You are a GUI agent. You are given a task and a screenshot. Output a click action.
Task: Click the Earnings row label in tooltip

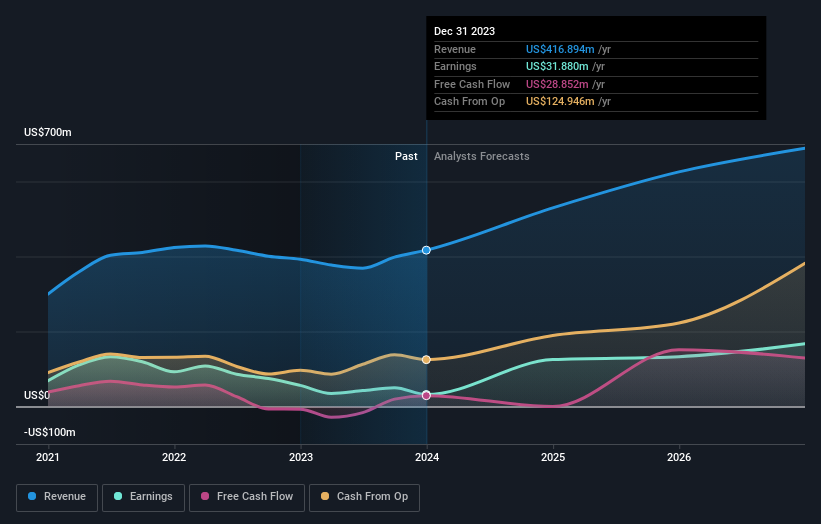coord(456,66)
